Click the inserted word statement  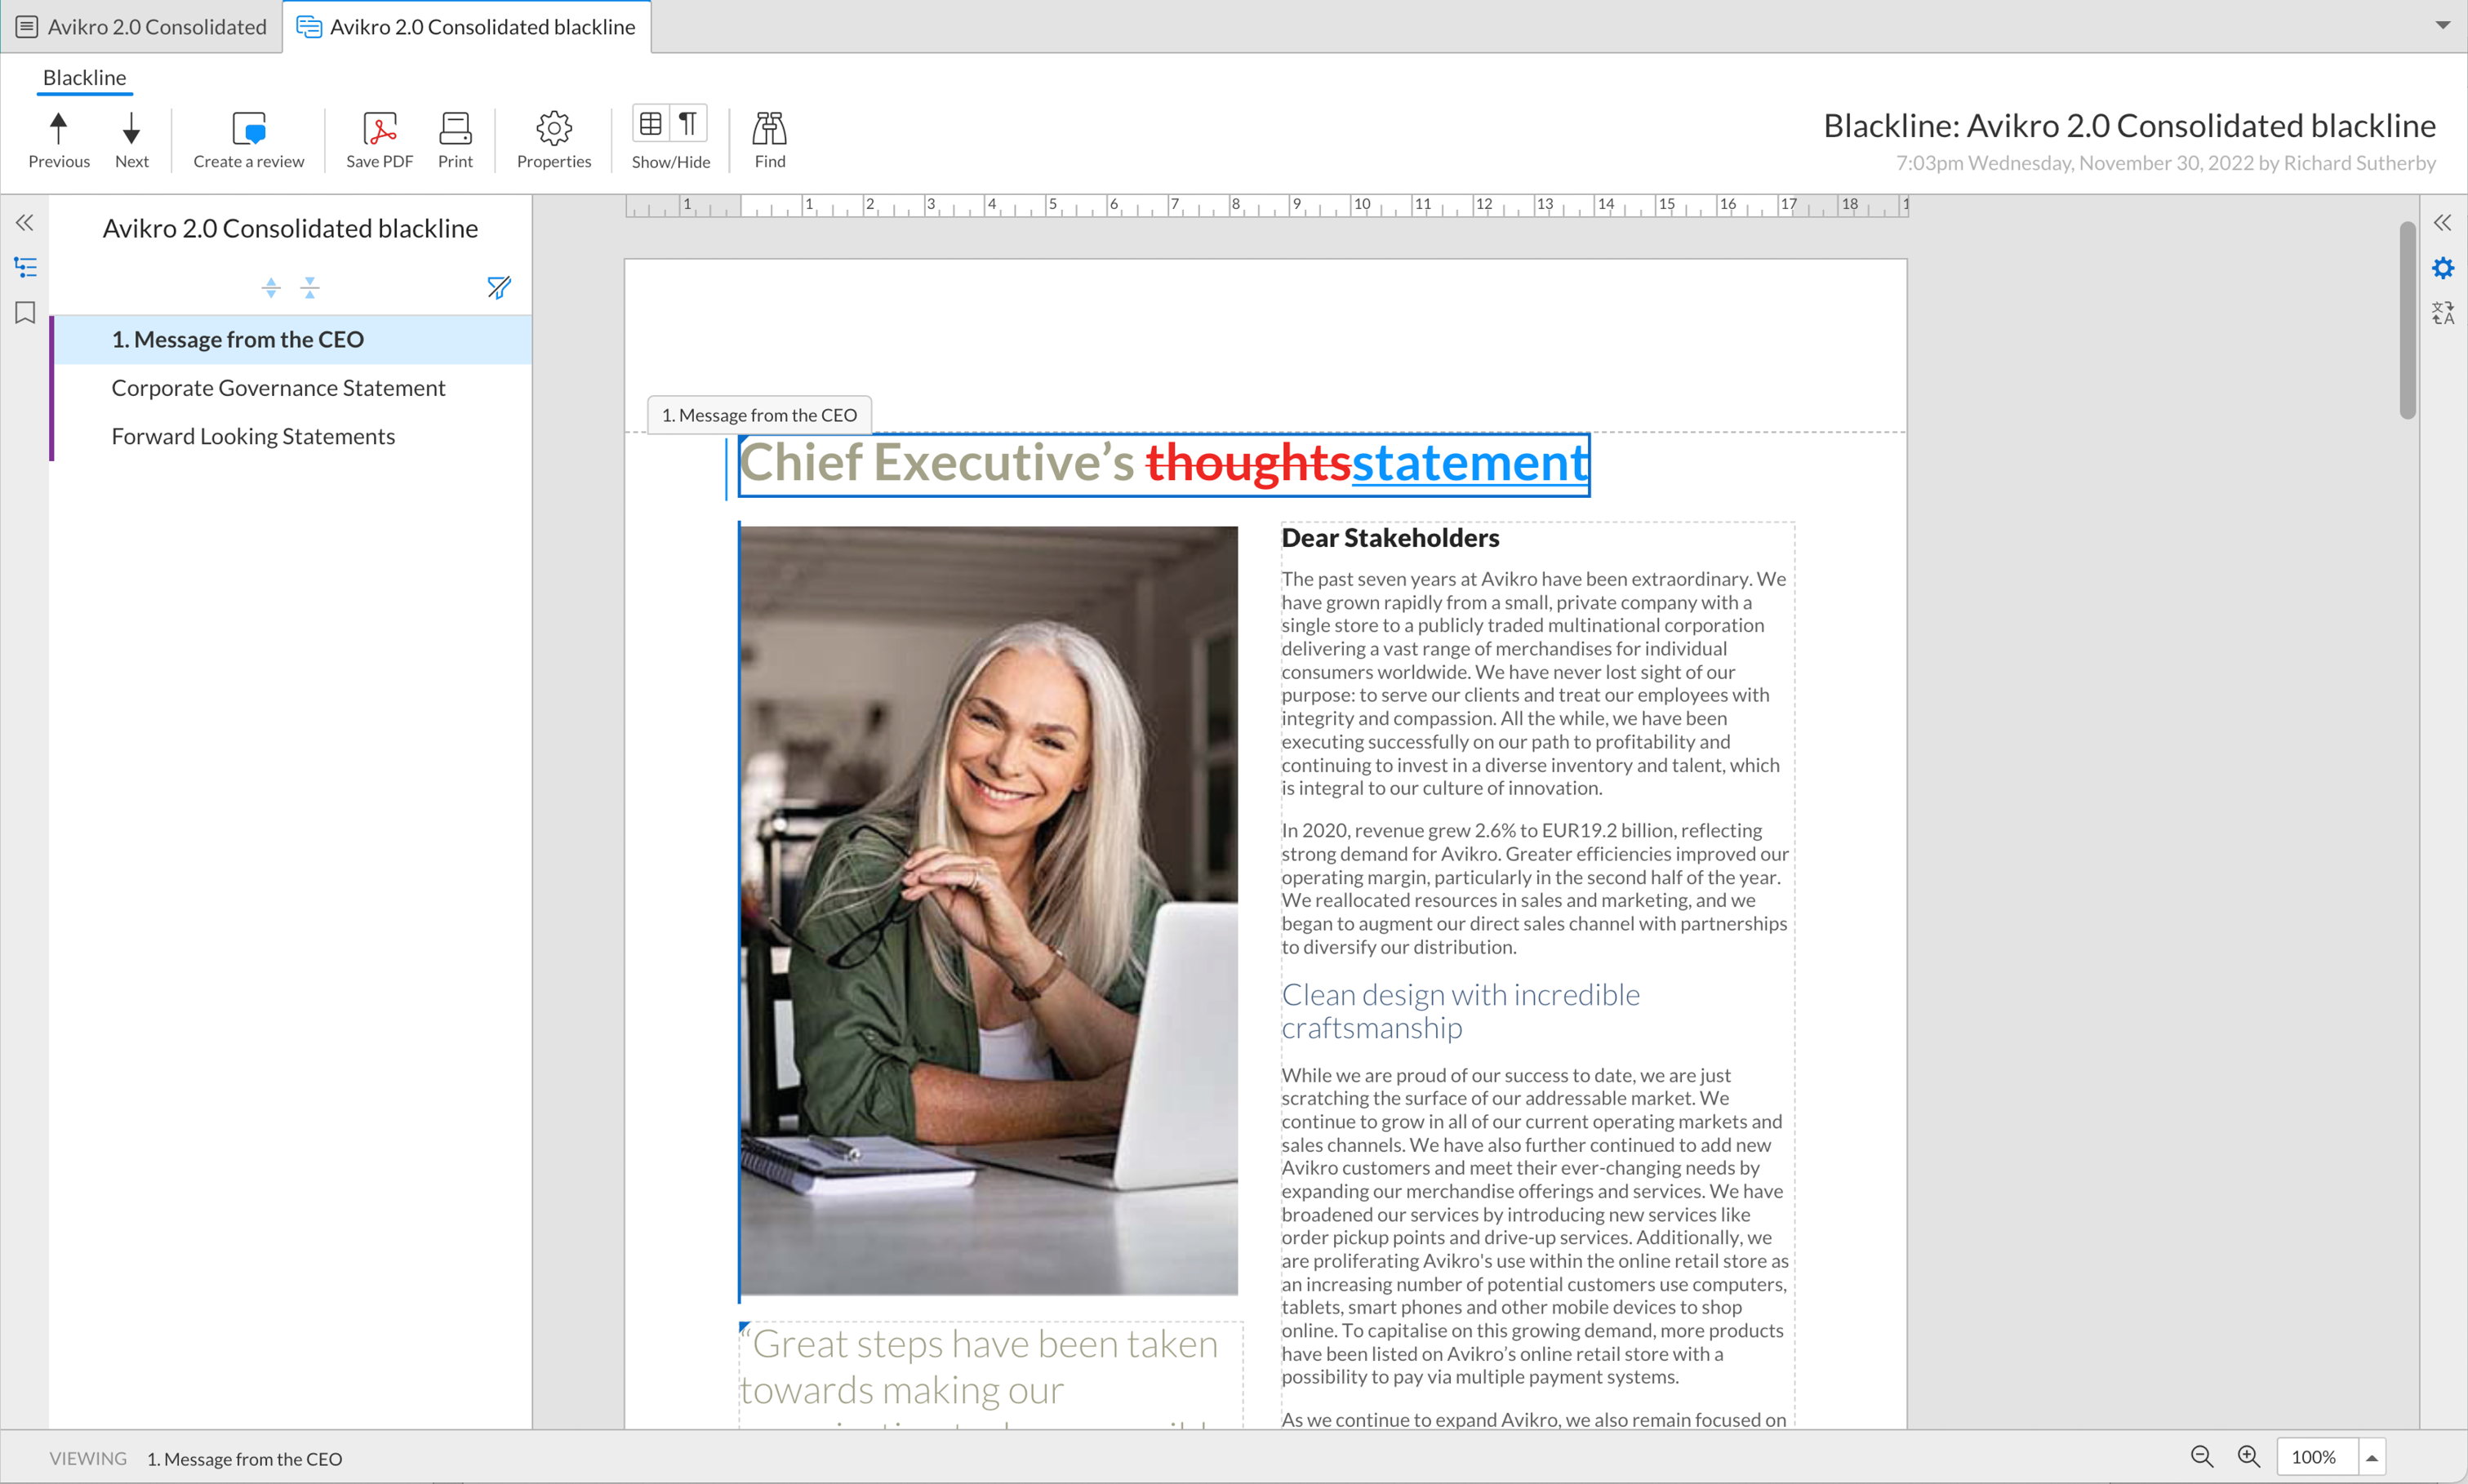1470,463
